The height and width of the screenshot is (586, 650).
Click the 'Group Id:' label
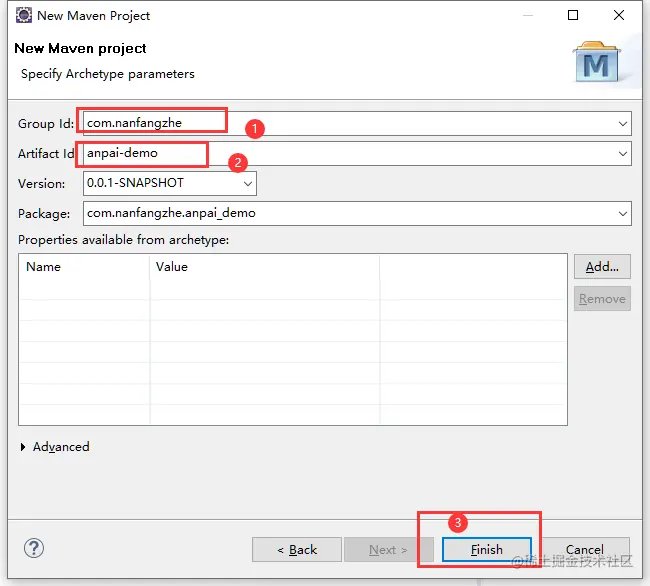pos(46,124)
